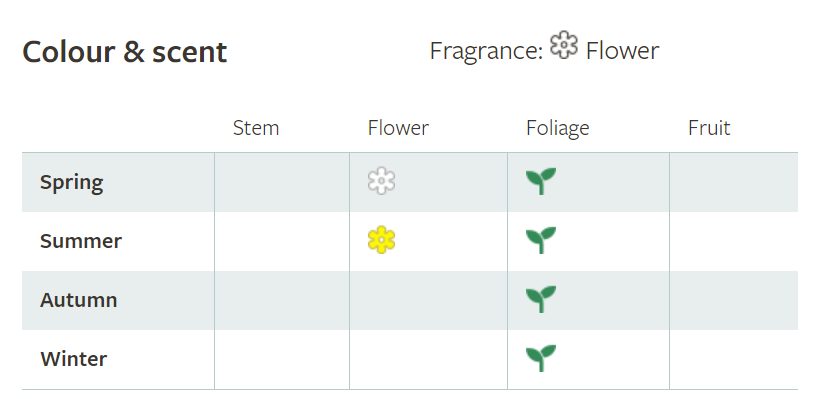Select the Flower column header
The height and width of the screenshot is (399, 813).
[398, 128]
